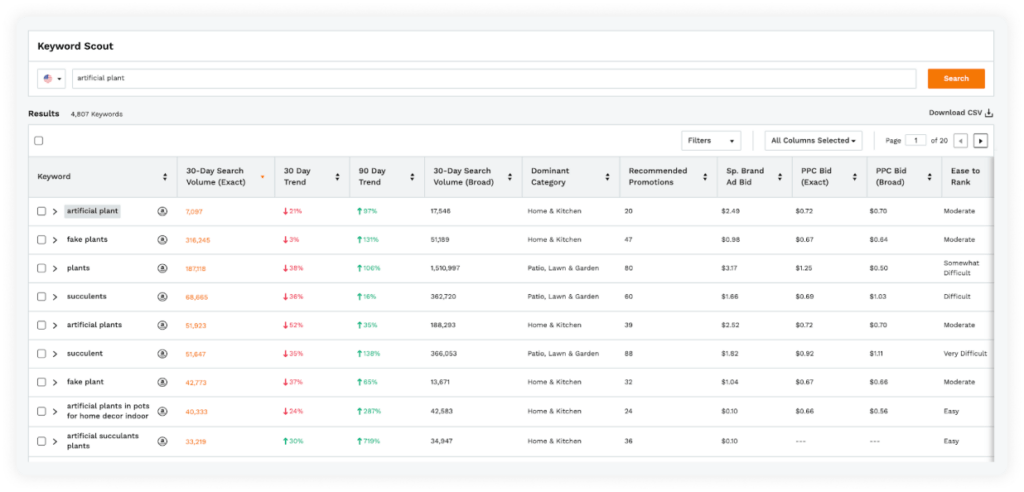The height and width of the screenshot is (492, 1024).
Task: Expand the plants row chevron
Action: (55, 268)
